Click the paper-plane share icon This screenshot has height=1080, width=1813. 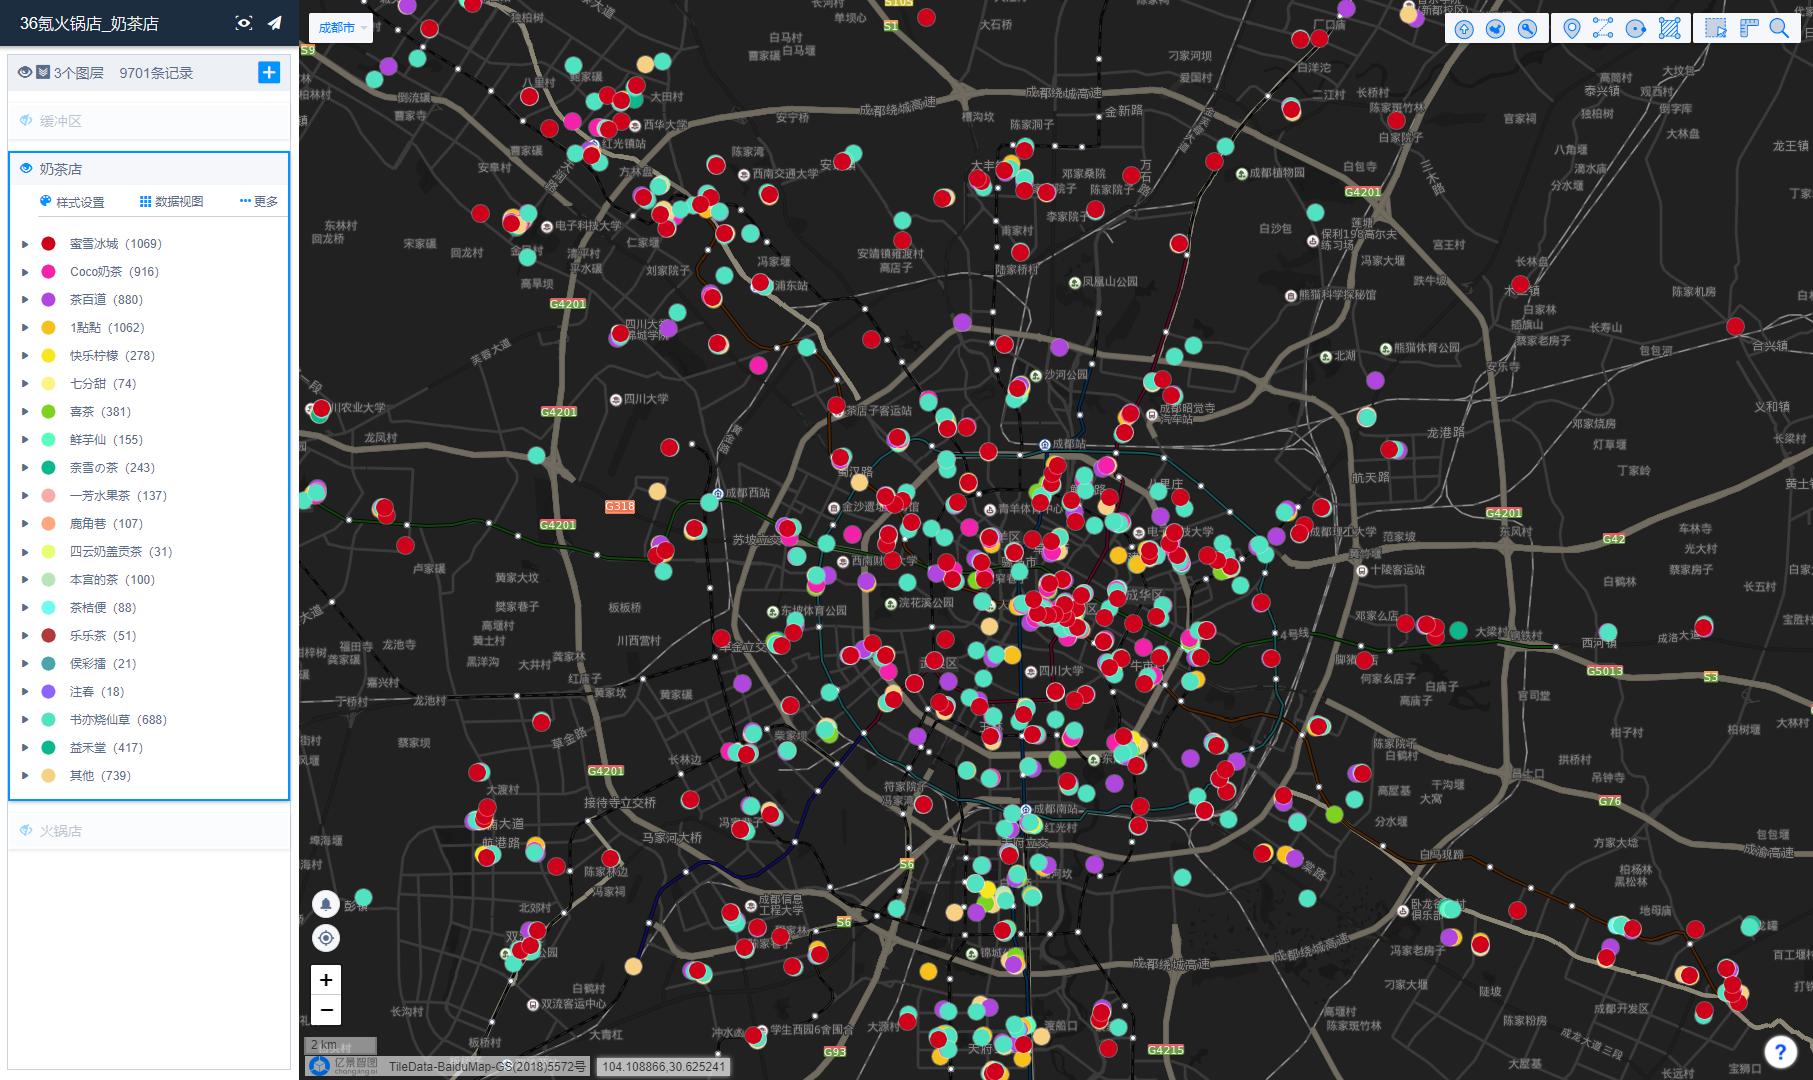pyautogui.click(x=274, y=23)
